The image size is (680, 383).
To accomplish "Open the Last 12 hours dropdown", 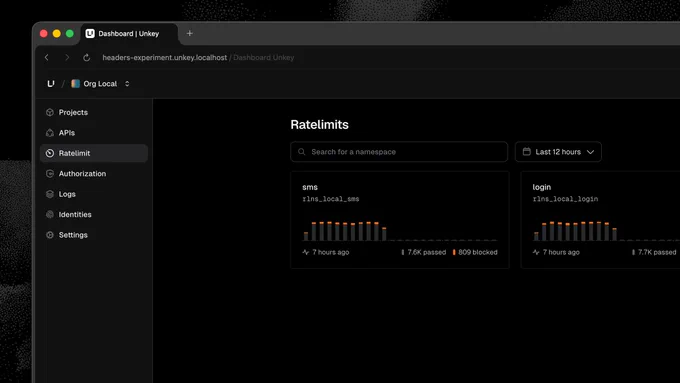I will click(558, 152).
